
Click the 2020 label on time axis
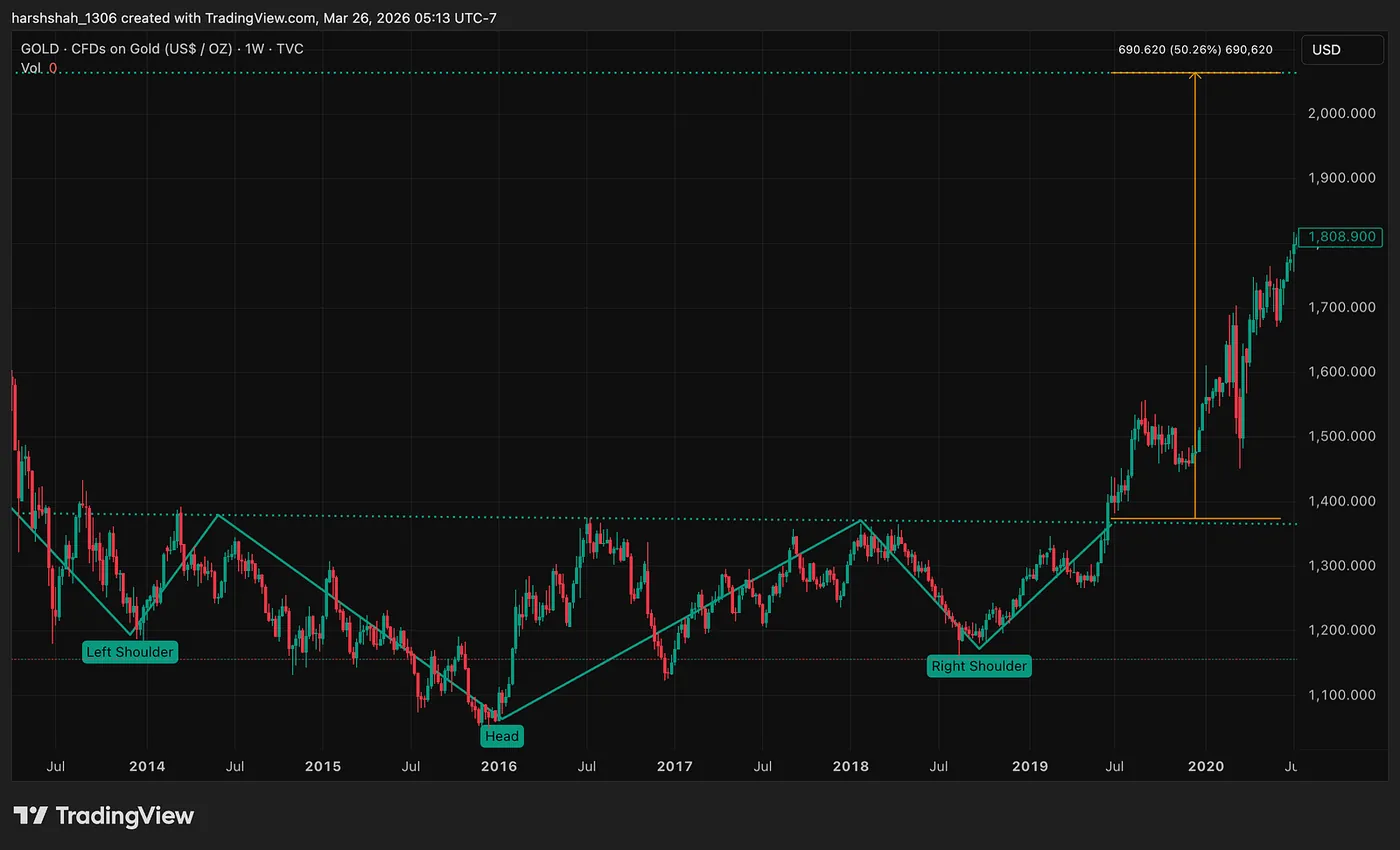point(1205,766)
